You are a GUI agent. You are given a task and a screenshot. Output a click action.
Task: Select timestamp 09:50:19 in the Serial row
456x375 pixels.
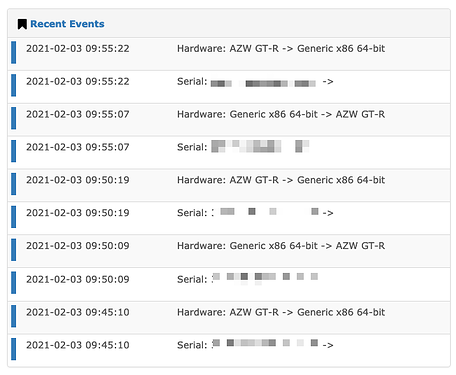tap(78, 213)
